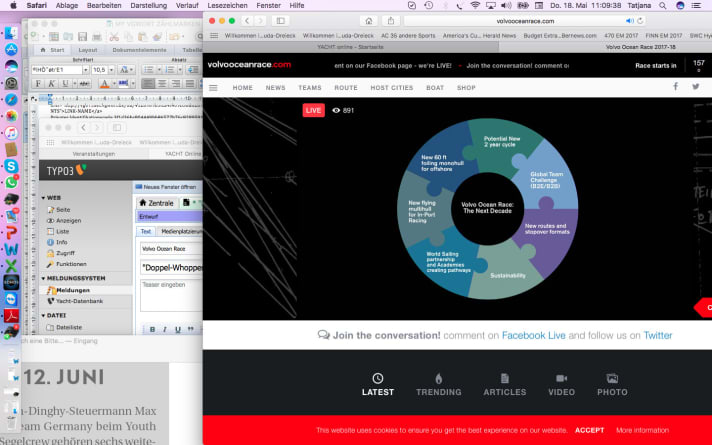Center text alignment in Word
This screenshot has width=712, height=445.
click(162, 84)
